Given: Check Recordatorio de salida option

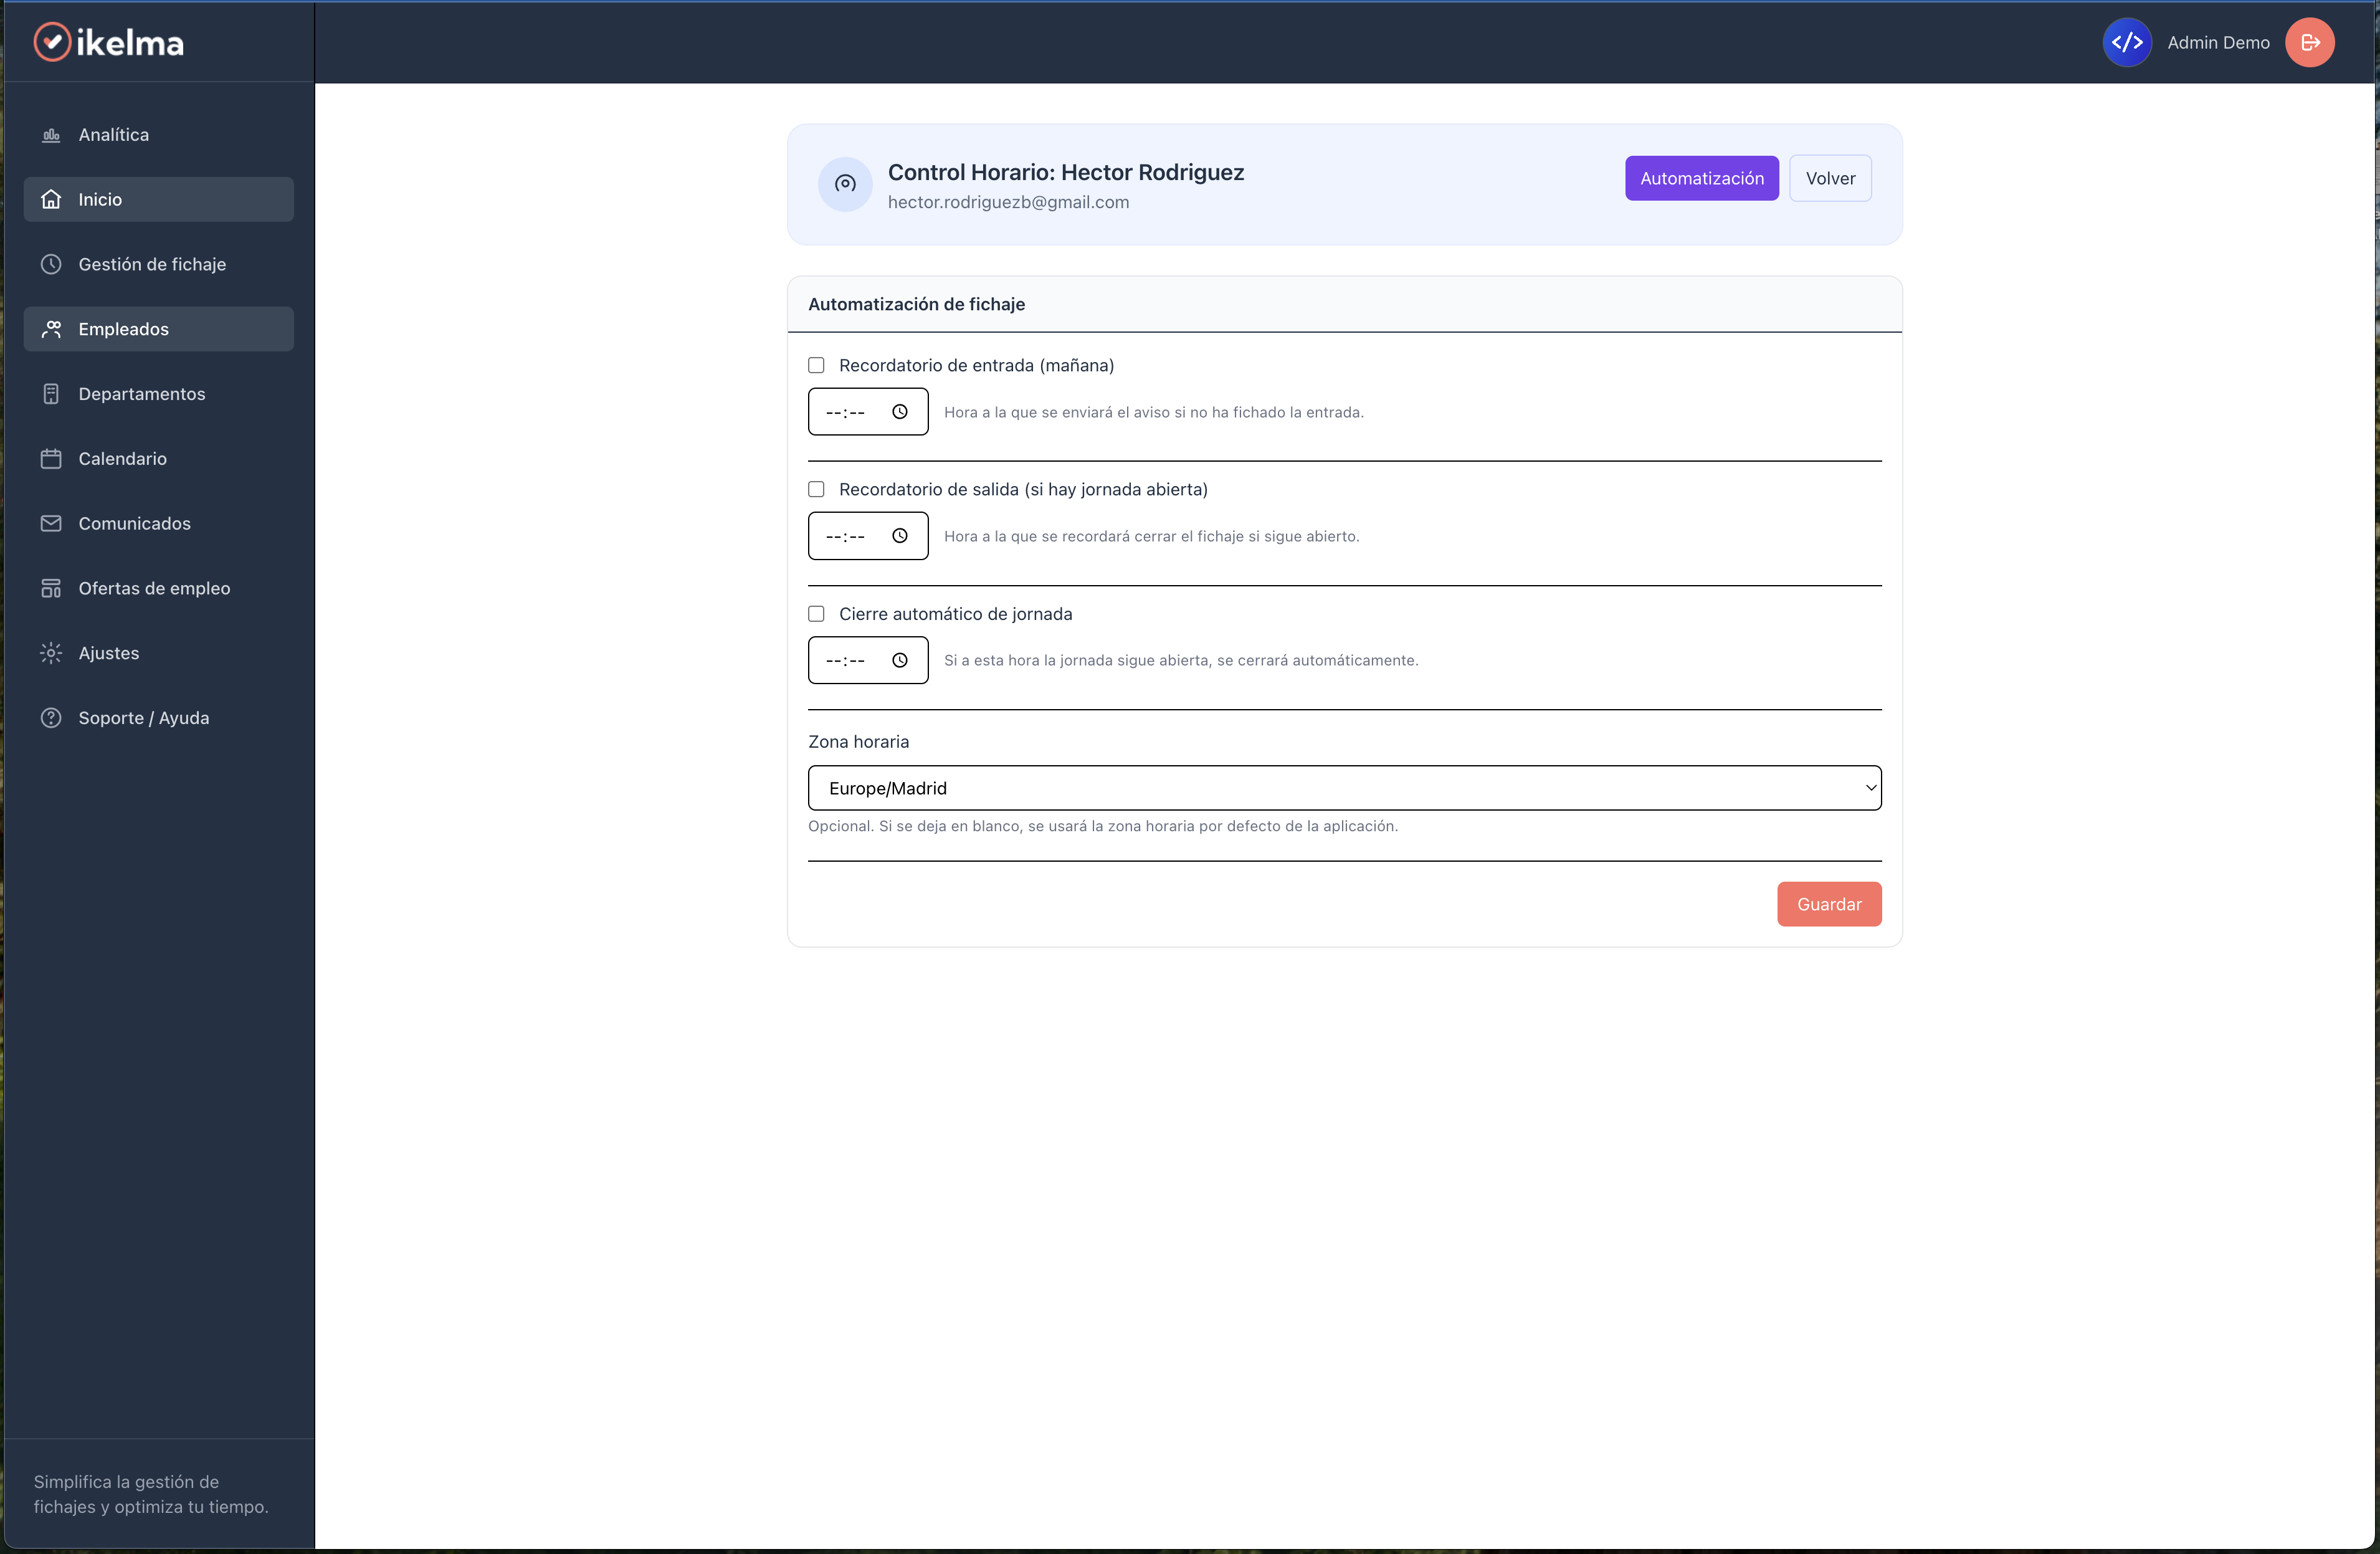Looking at the screenshot, I should [816, 489].
